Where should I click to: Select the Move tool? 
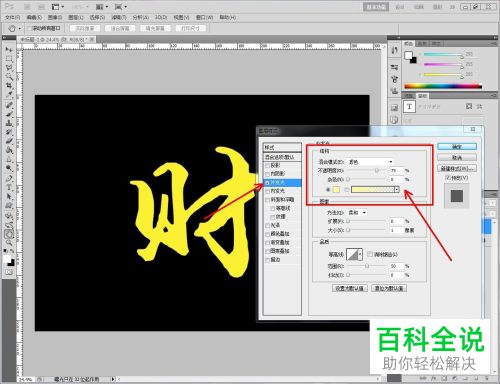9,50
